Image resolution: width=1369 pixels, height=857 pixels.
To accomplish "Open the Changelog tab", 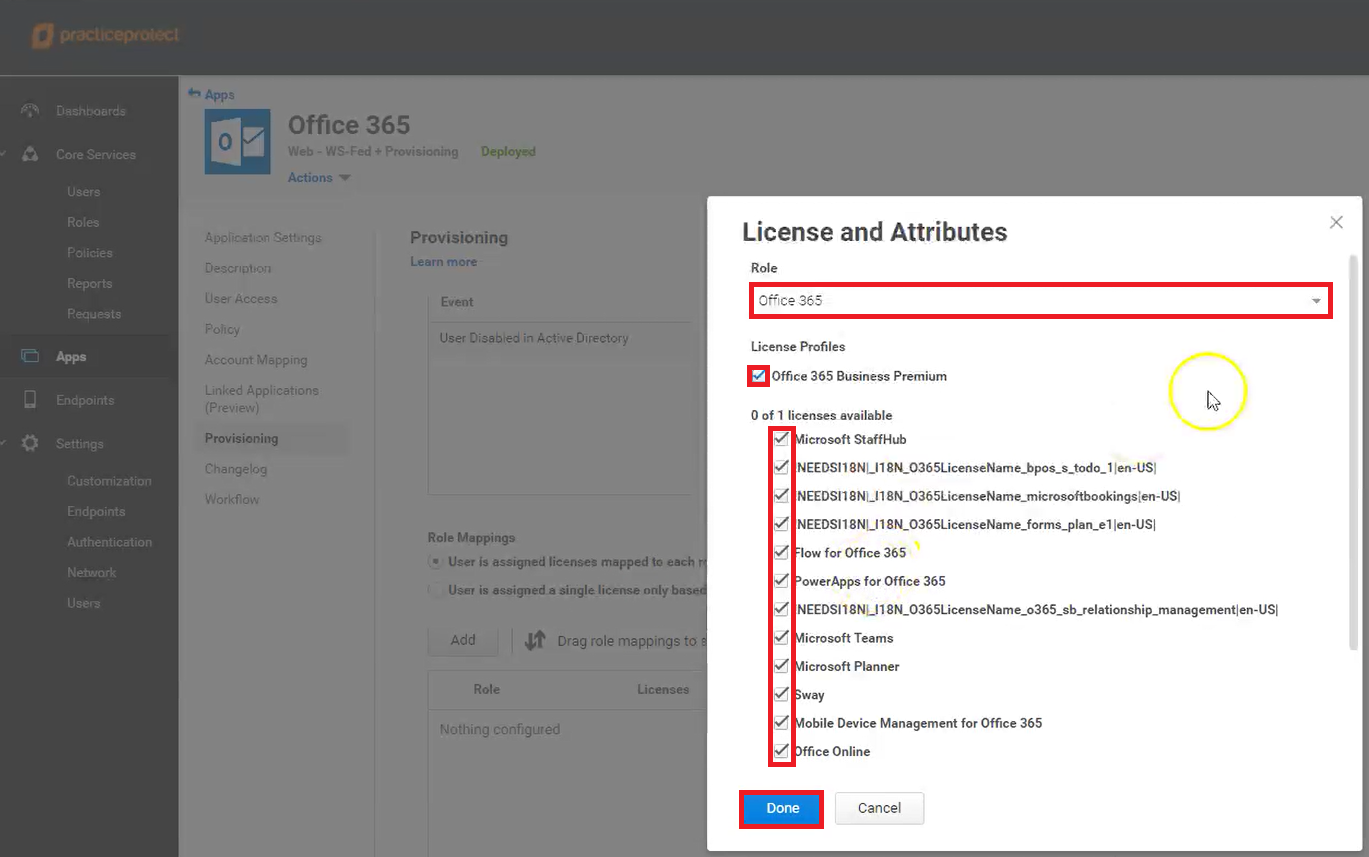I will (x=236, y=468).
